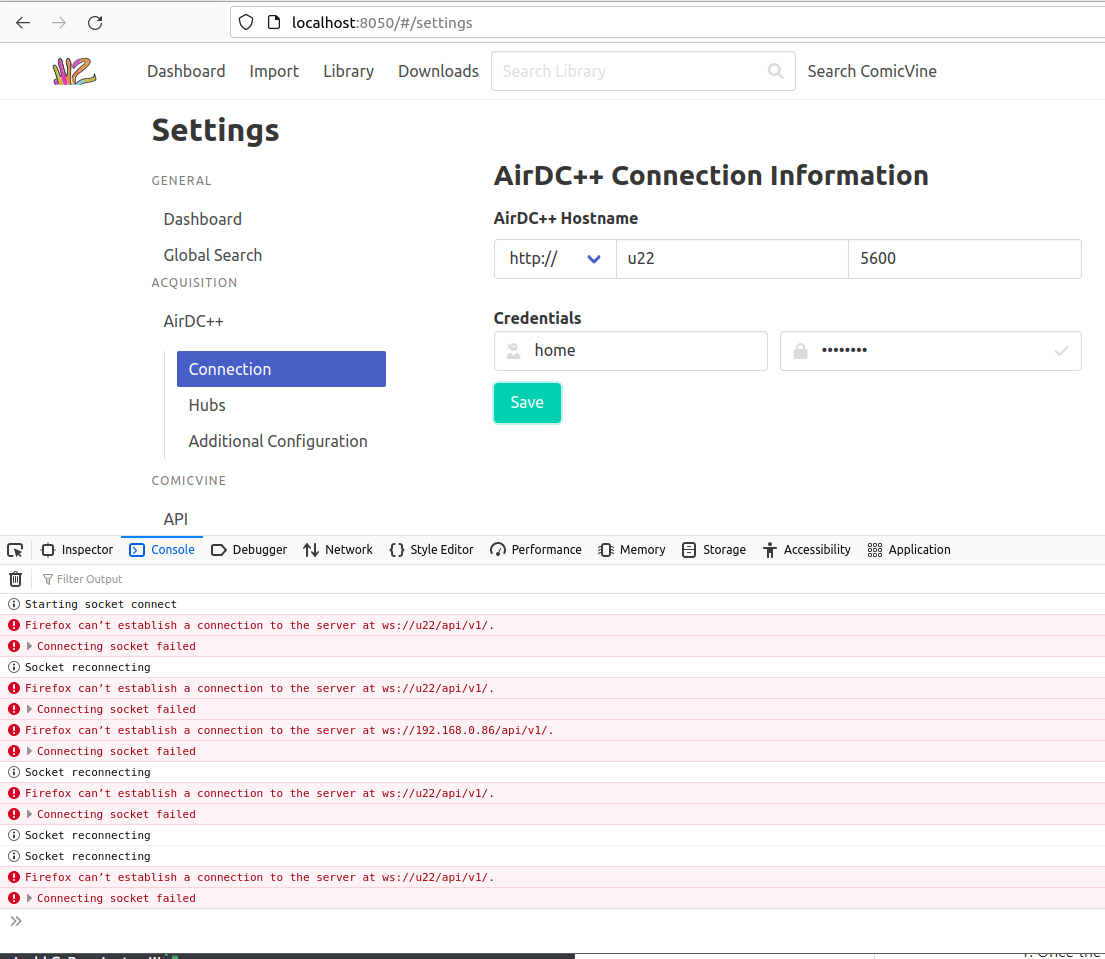Go back using the browser back arrow
This screenshot has width=1105, height=959.
[x=23, y=23]
